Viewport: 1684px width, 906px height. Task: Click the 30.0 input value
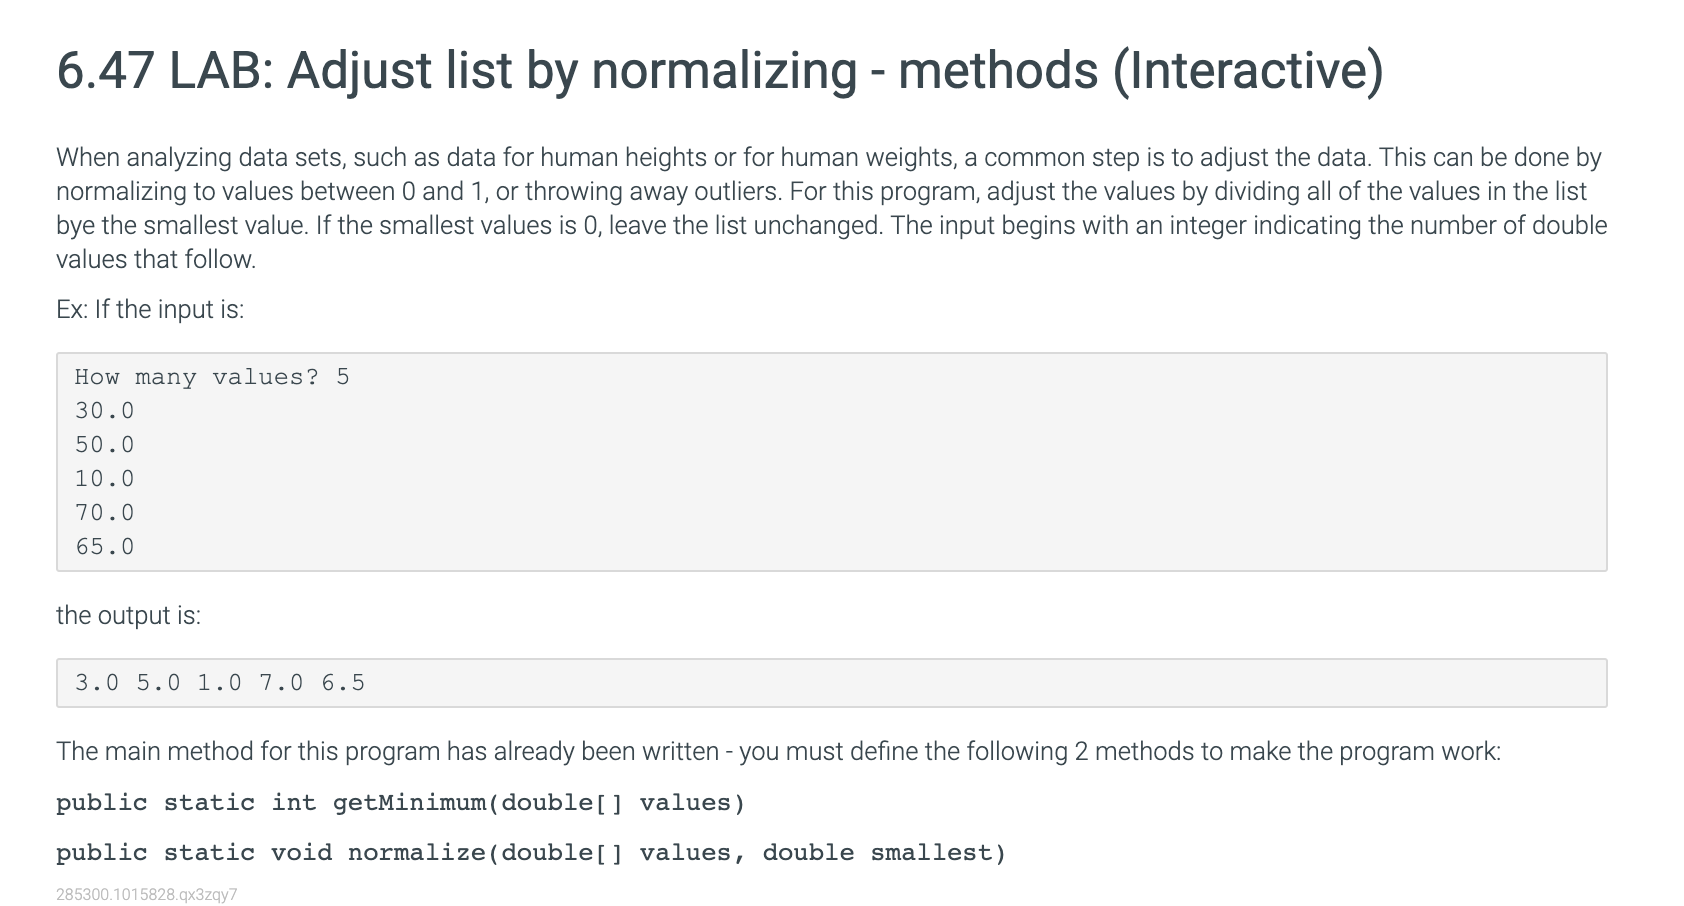click(x=104, y=411)
